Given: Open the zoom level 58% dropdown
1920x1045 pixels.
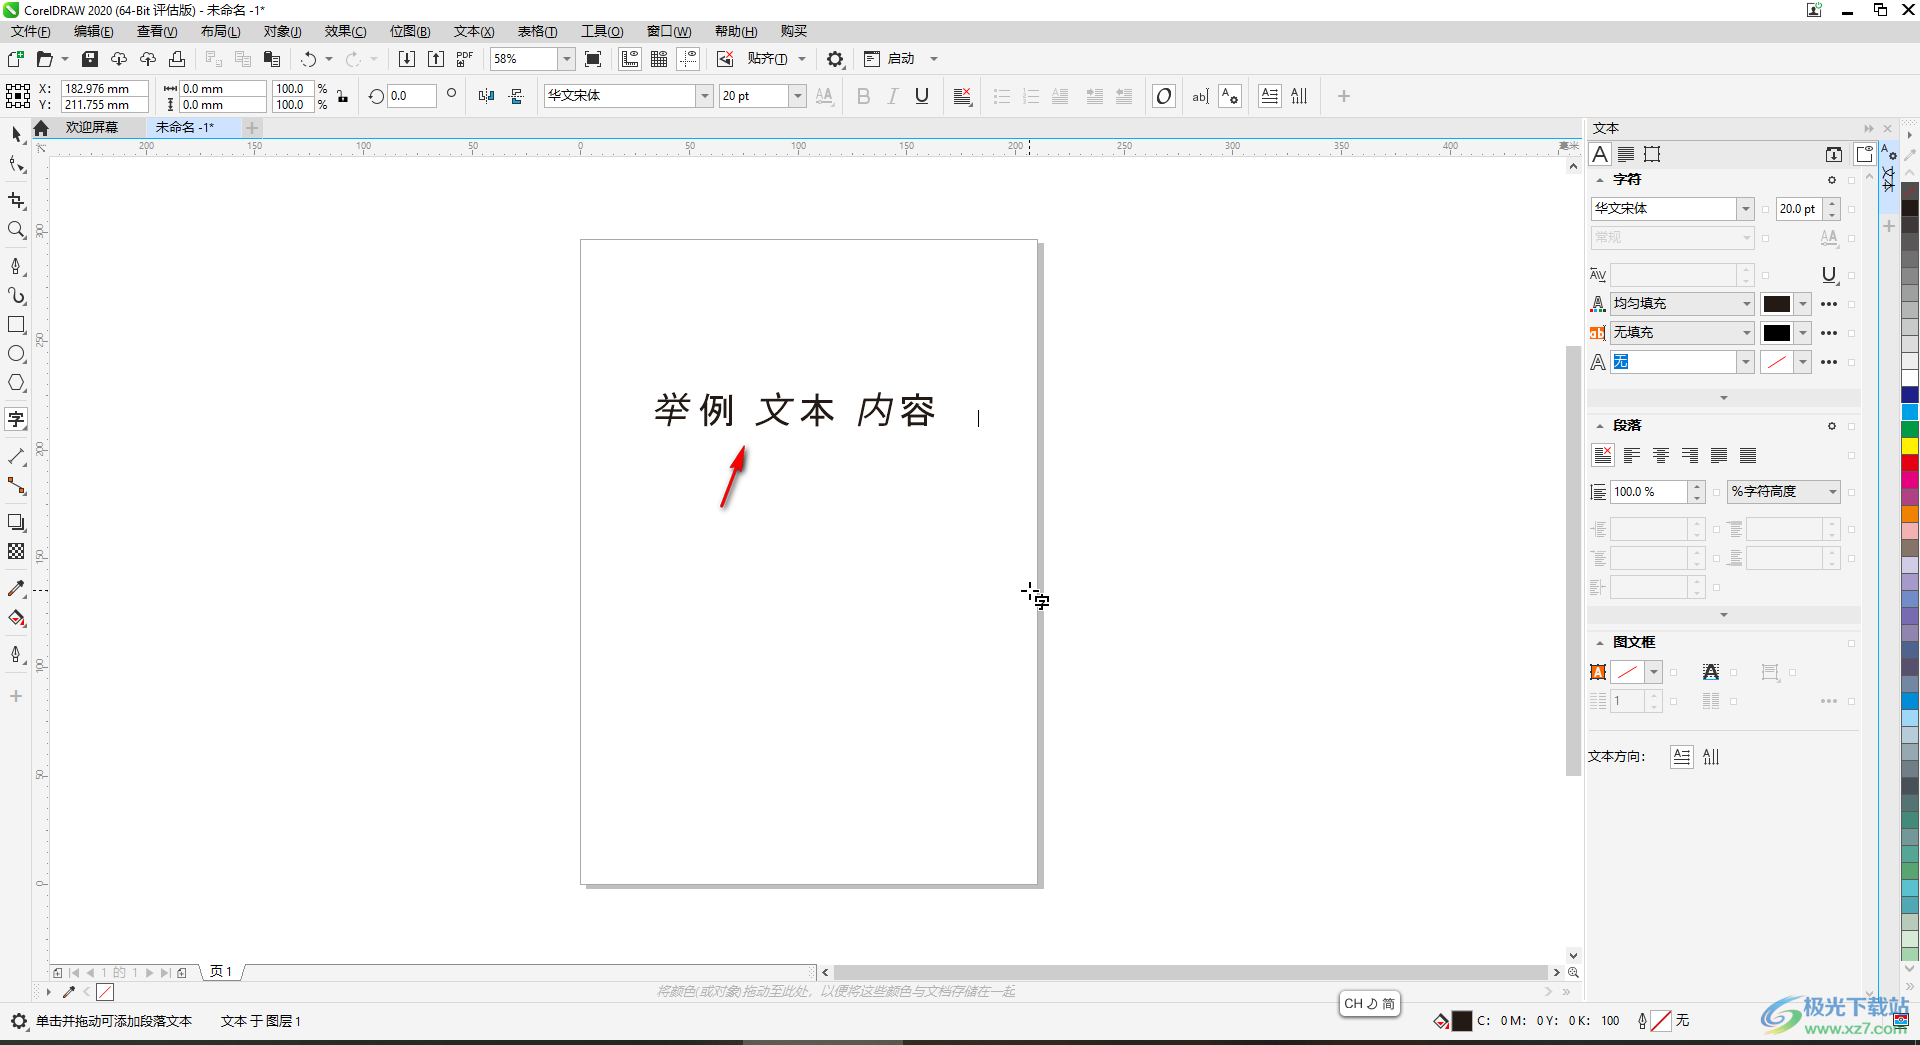Looking at the screenshot, I should (x=566, y=59).
